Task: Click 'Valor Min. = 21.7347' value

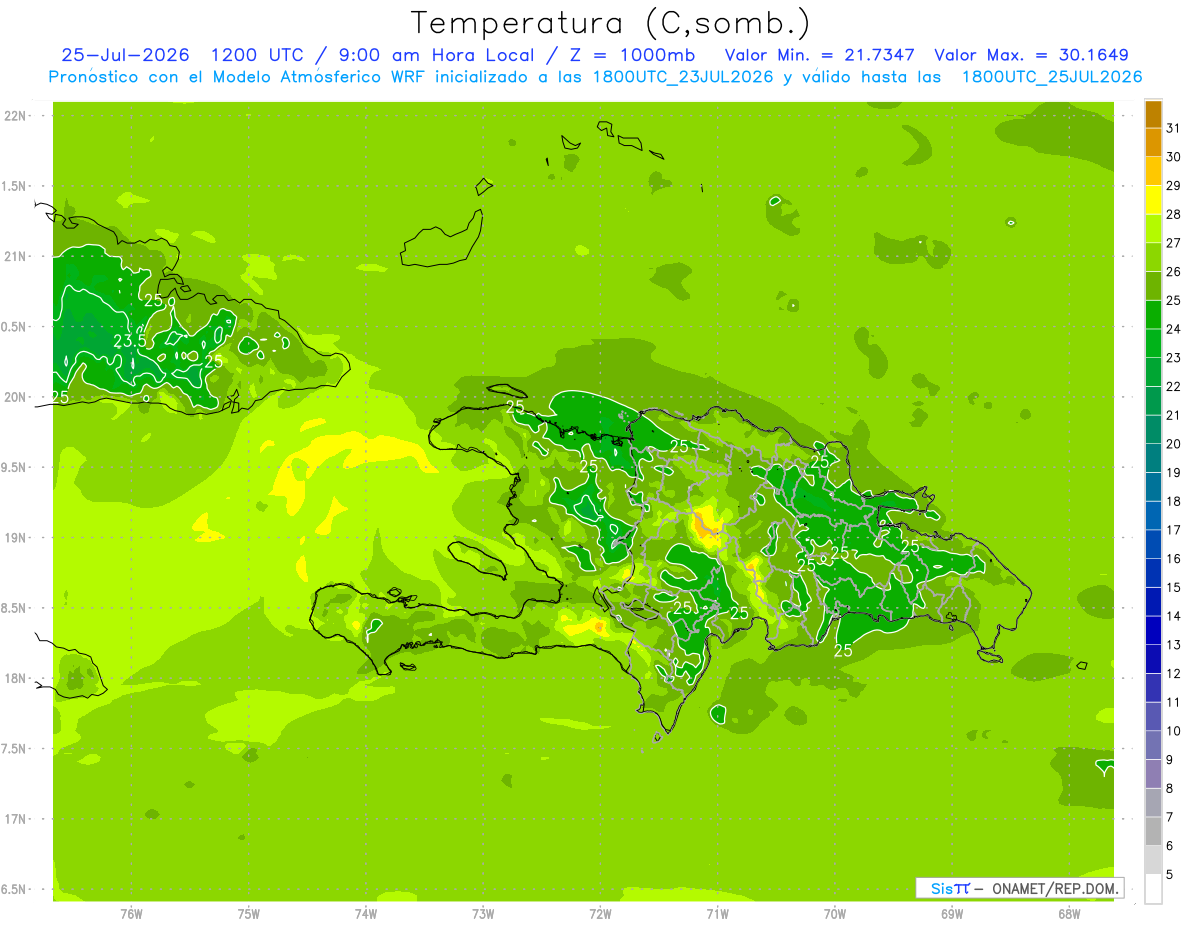Action: coord(819,55)
